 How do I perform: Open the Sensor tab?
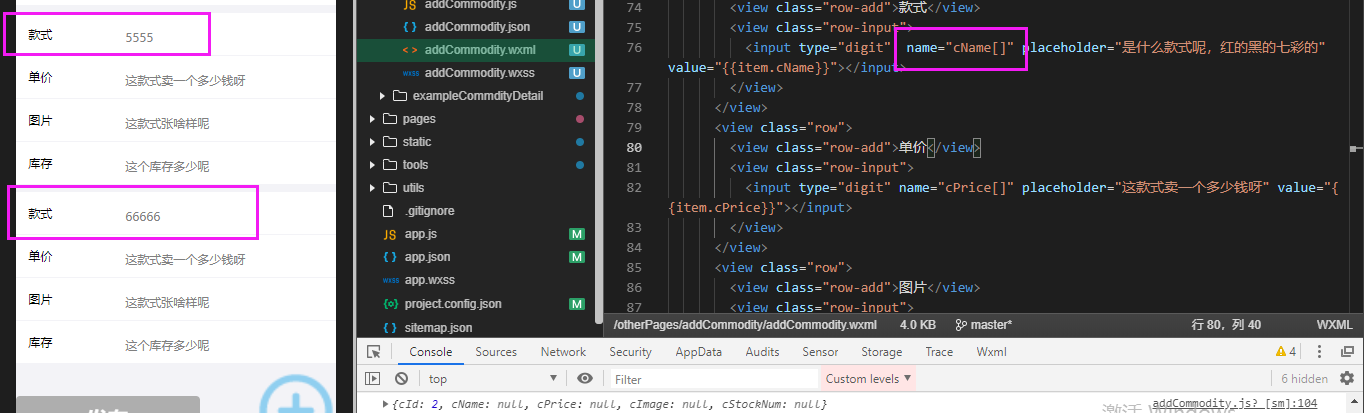[x=820, y=352]
